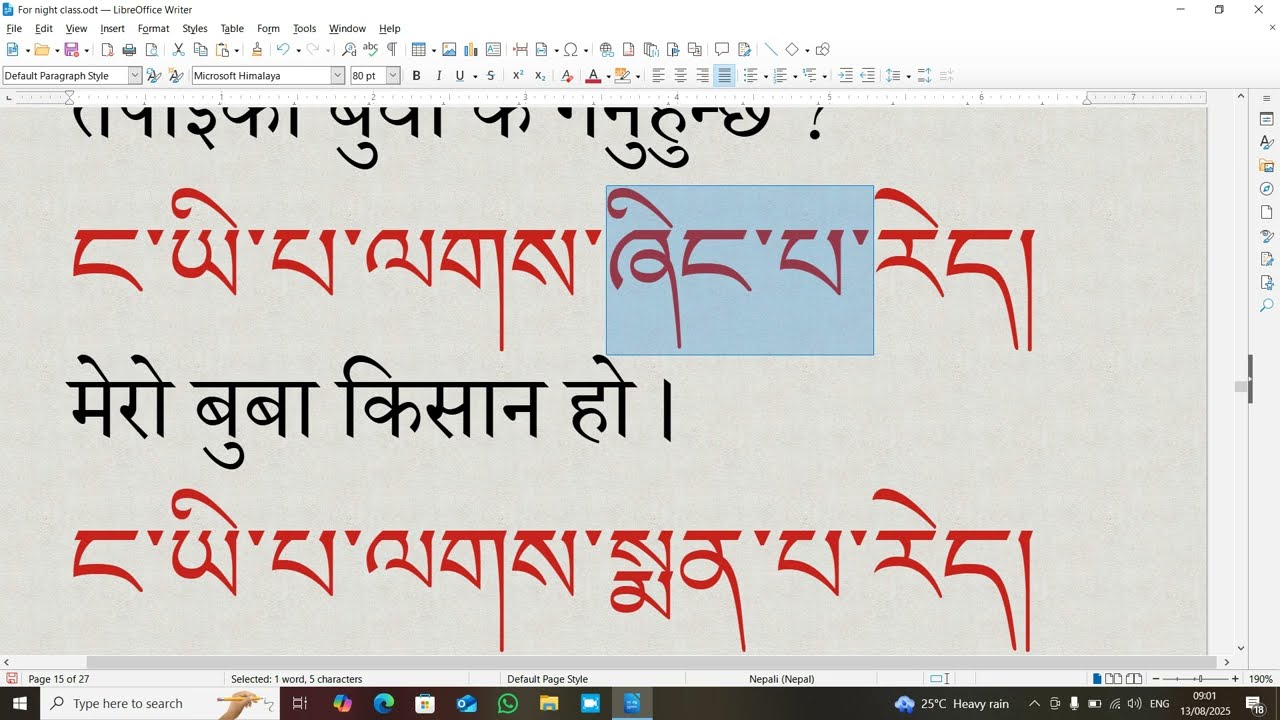Click the Superscript icon
The height and width of the screenshot is (720, 1280).
click(x=518, y=76)
